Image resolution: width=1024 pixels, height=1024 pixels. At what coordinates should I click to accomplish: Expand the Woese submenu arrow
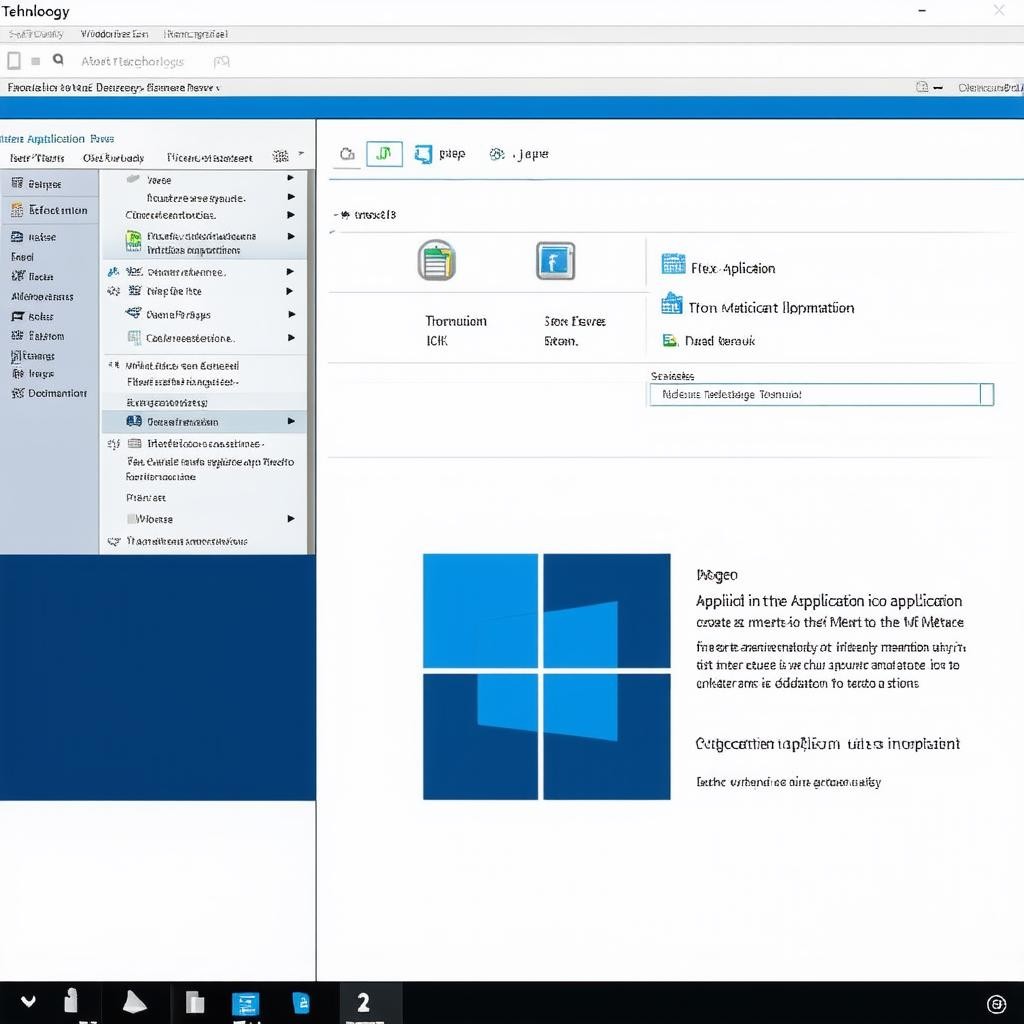(291, 519)
